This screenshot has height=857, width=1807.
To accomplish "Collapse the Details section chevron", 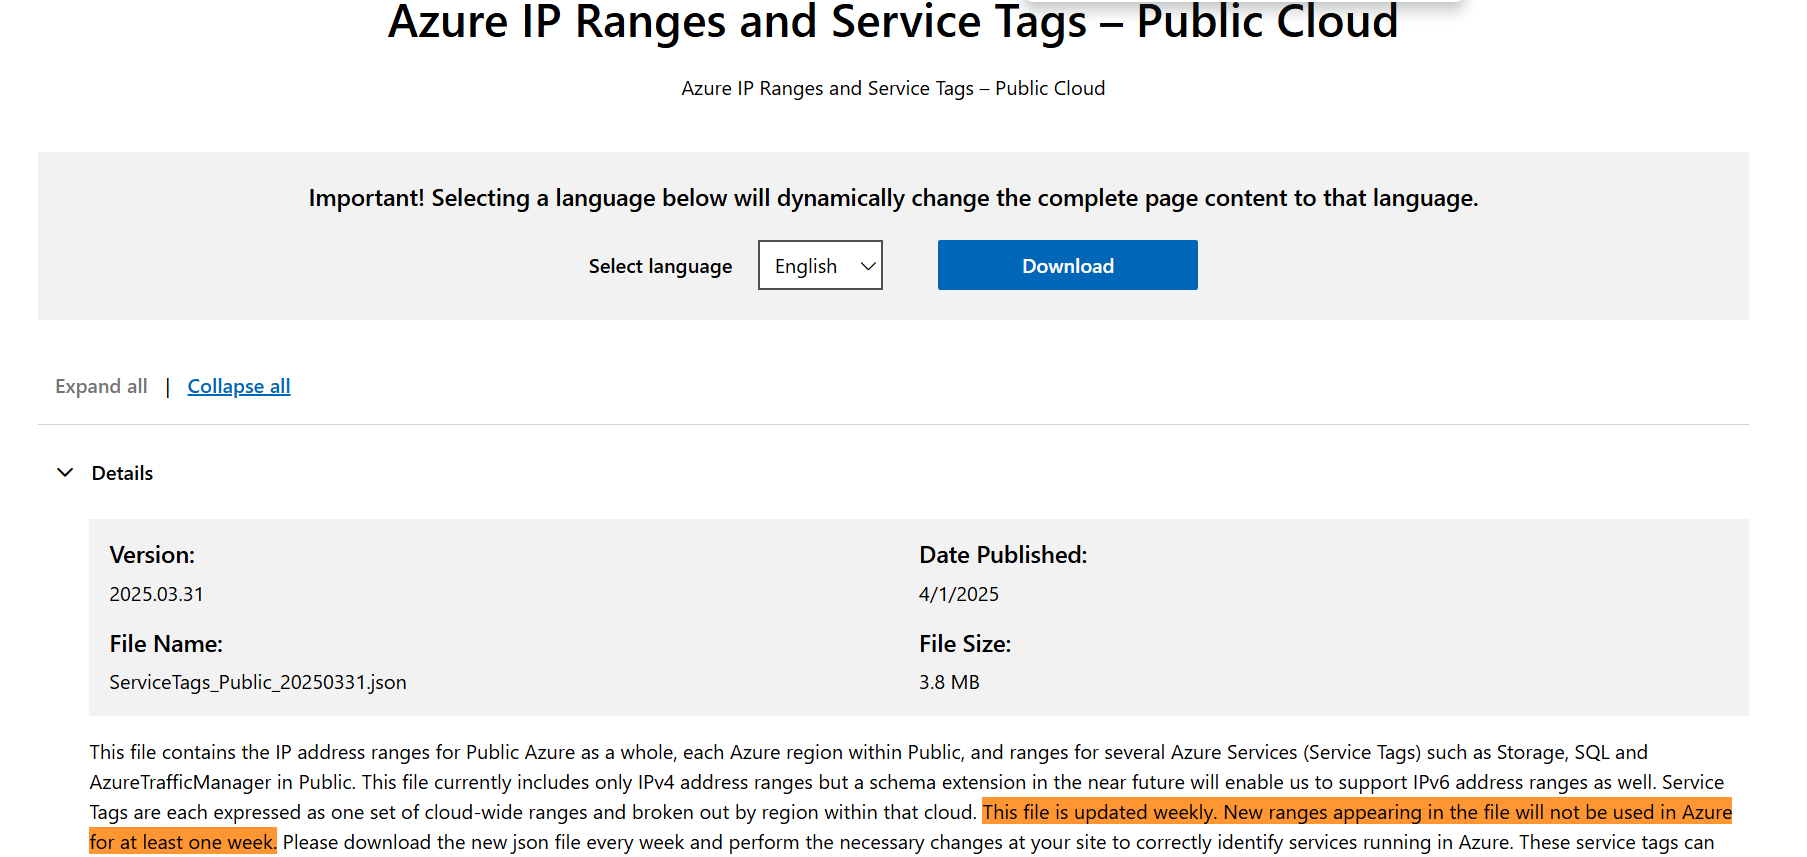I will [x=65, y=473].
